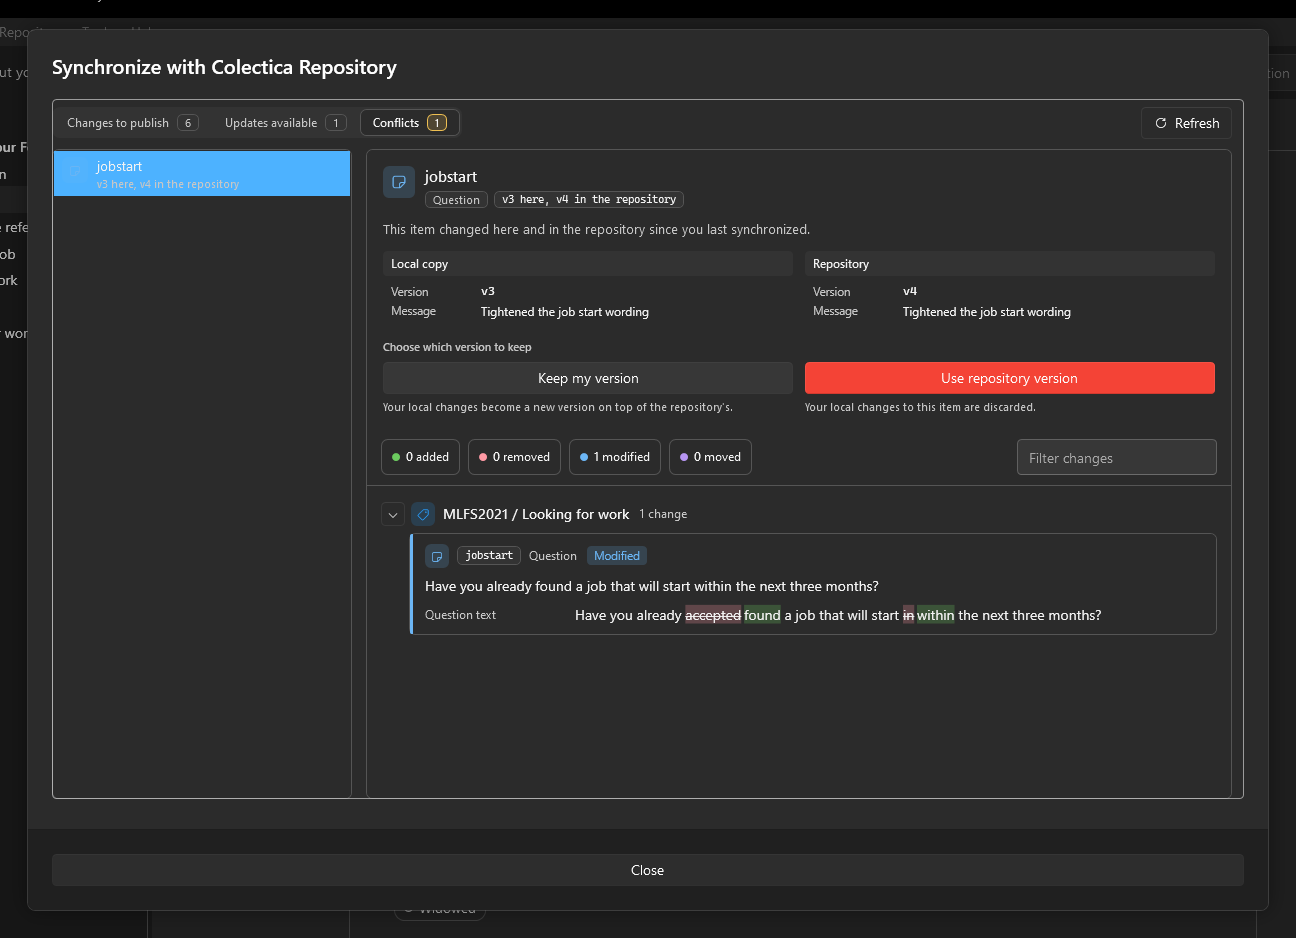Click the Question text field label
The height and width of the screenshot is (938, 1296).
pos(460,615)
